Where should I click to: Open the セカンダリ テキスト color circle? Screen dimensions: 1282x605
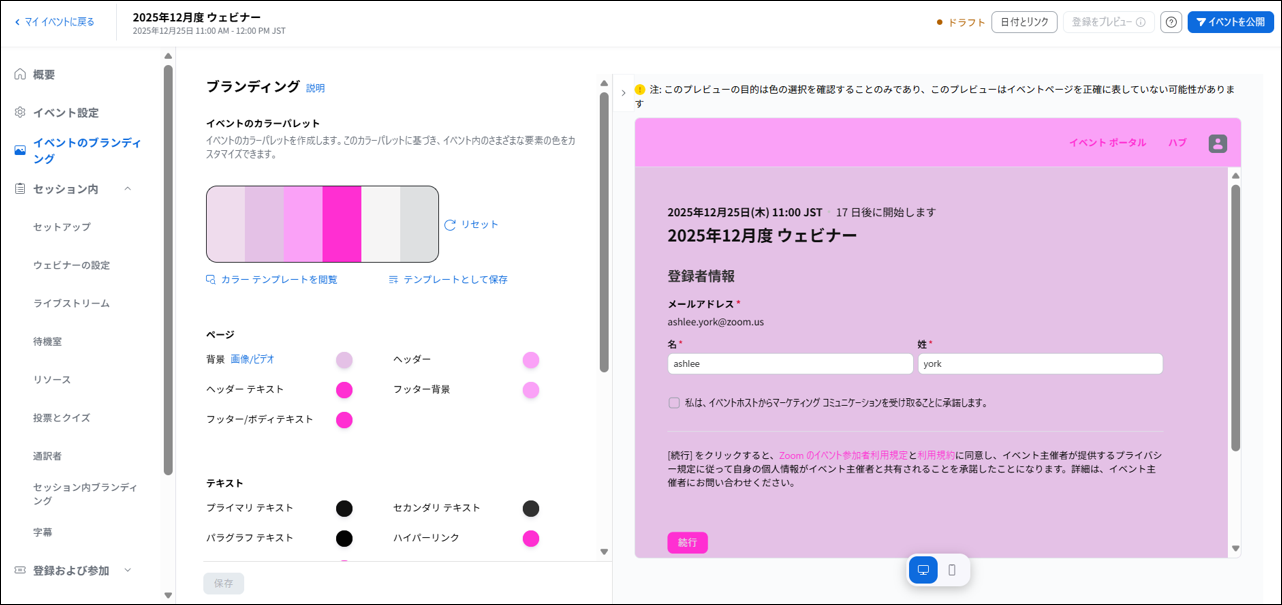tap(531, 508)
